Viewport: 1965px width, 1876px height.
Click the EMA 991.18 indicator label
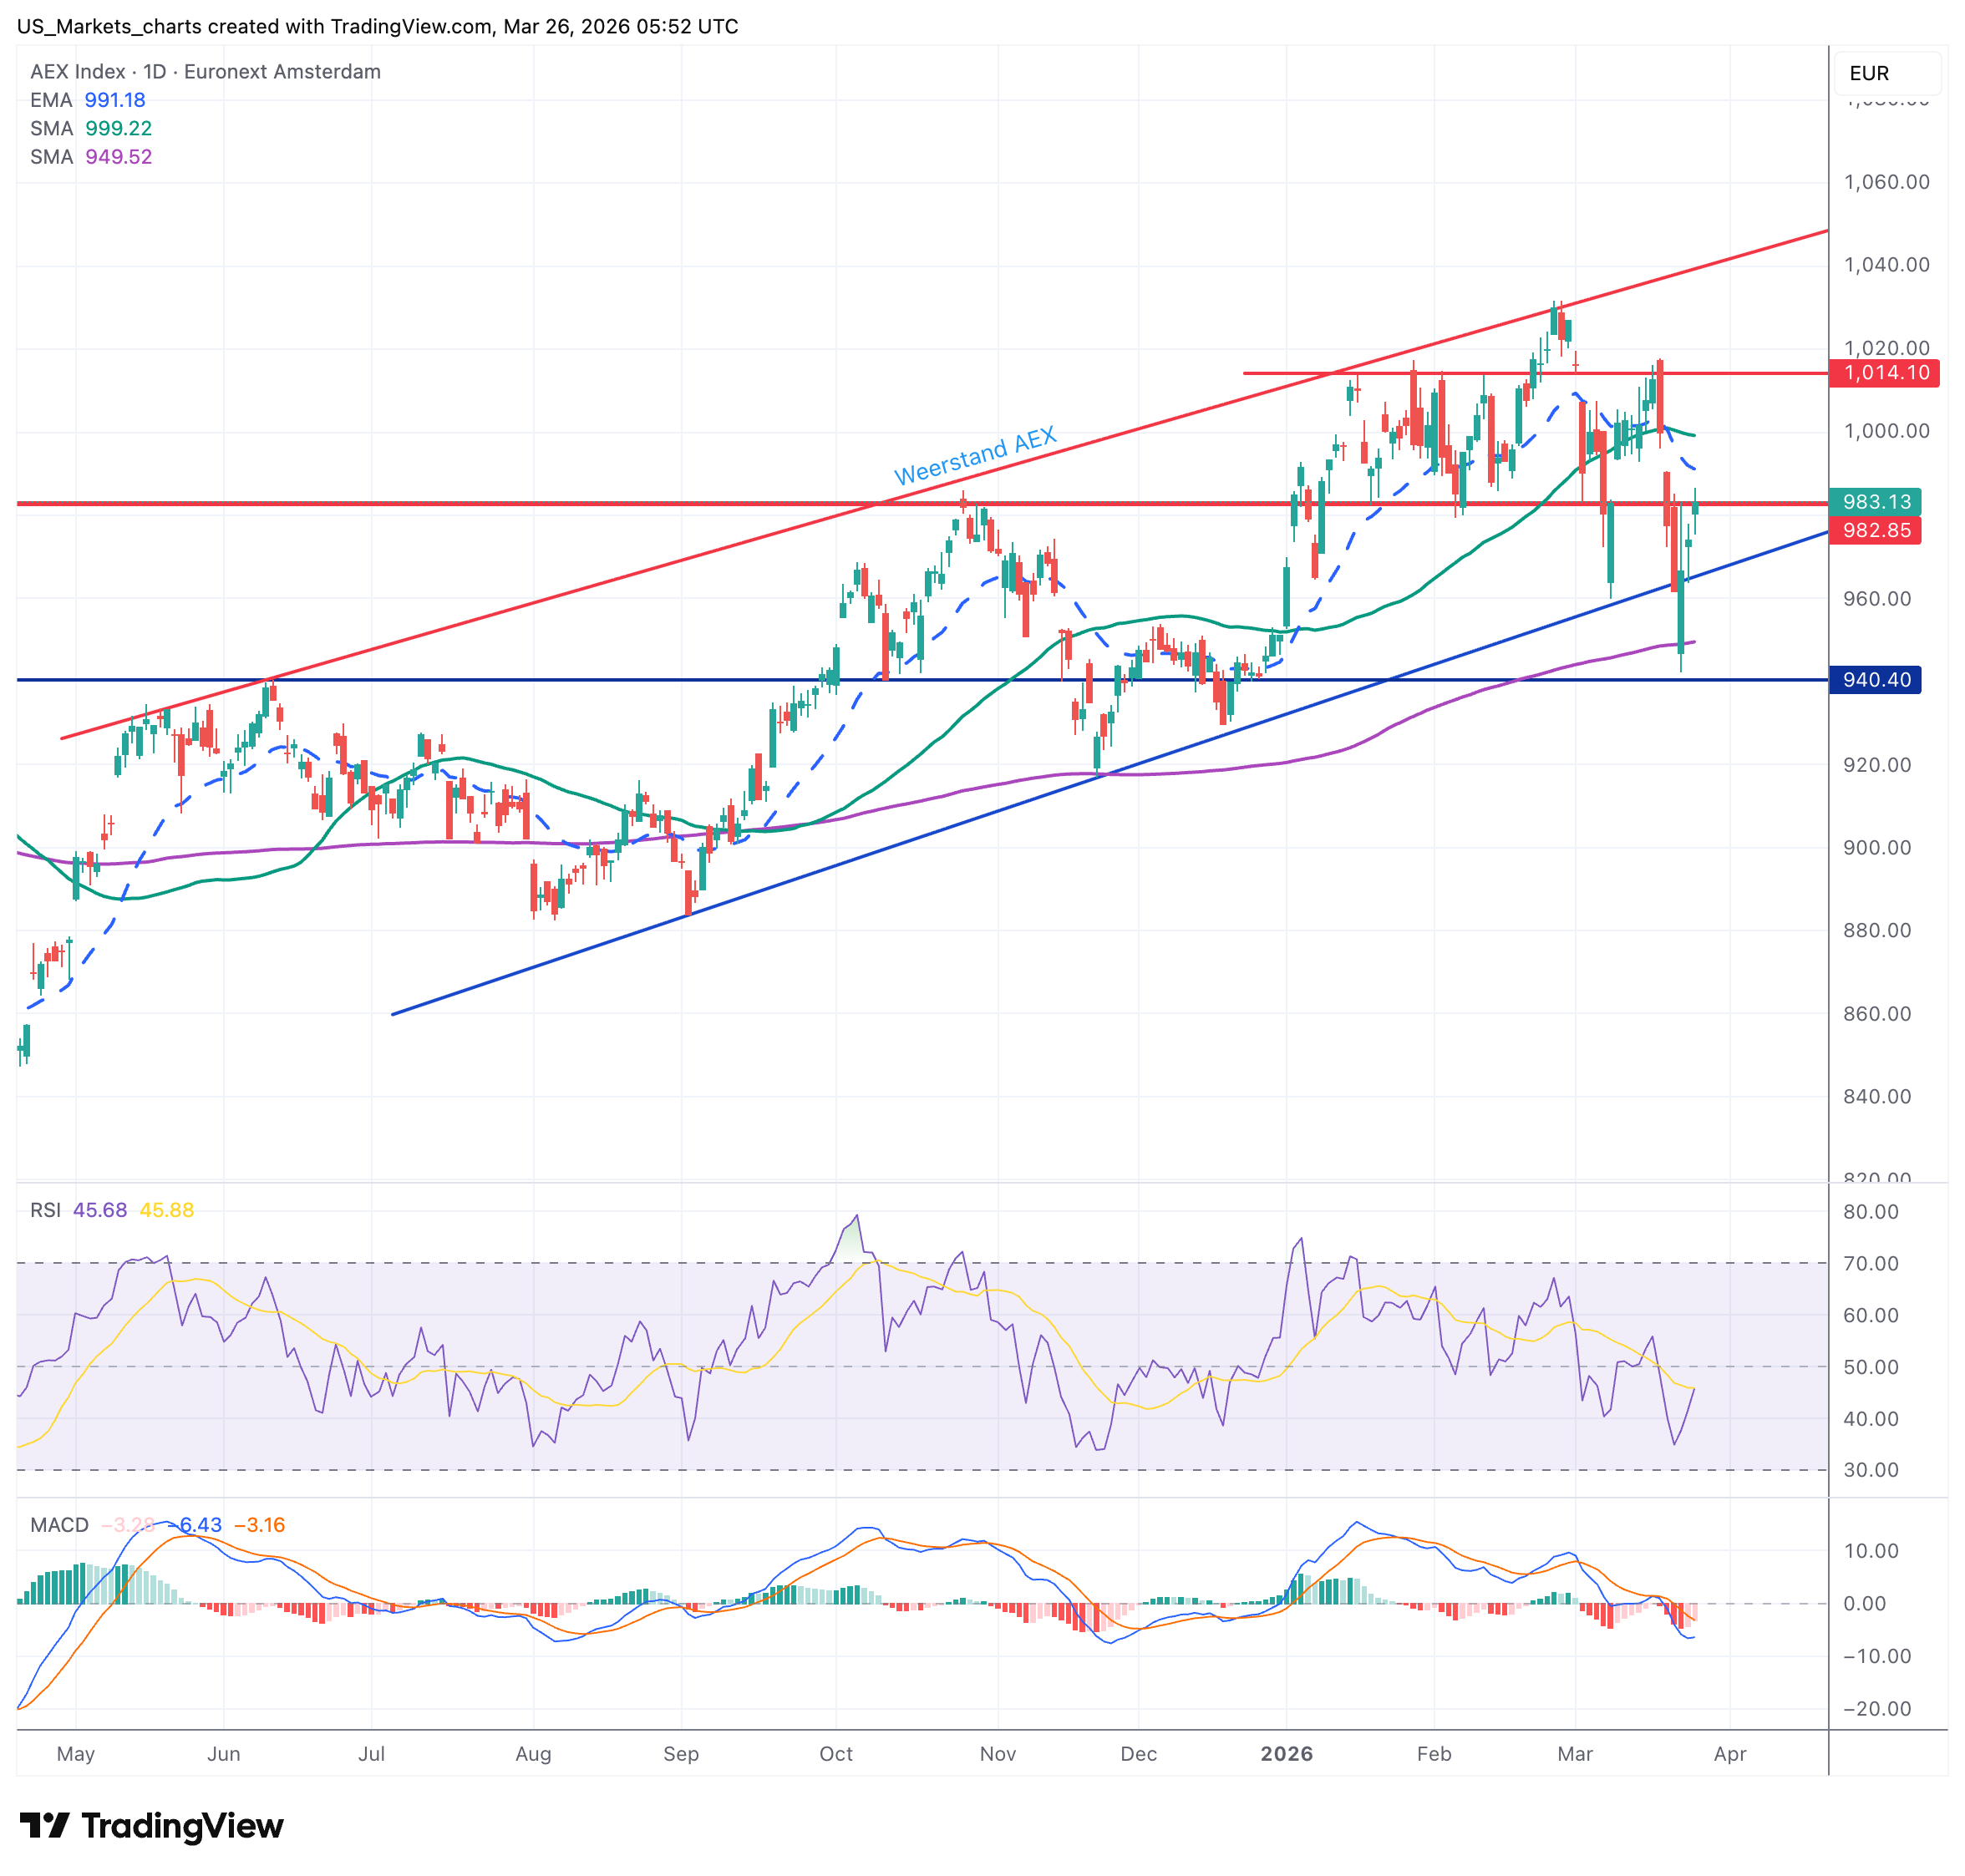point(88,100)
